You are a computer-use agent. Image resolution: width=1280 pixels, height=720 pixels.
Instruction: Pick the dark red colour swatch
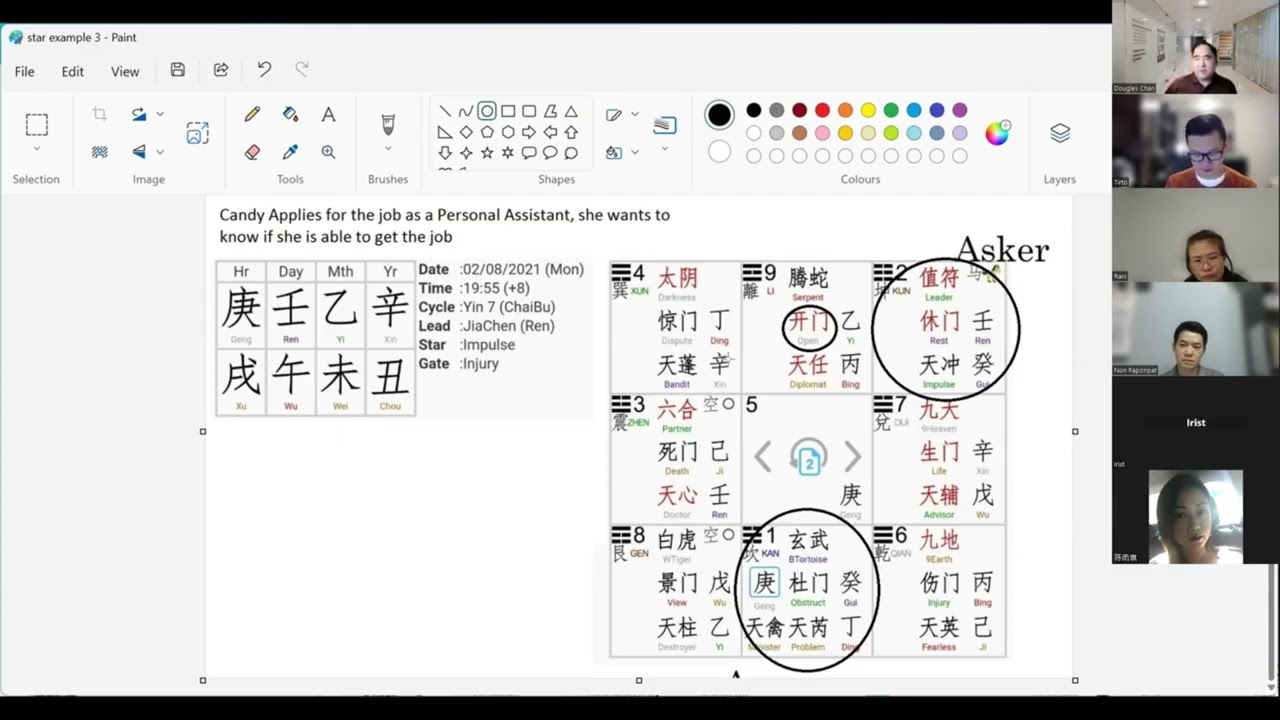coord(799,110)
